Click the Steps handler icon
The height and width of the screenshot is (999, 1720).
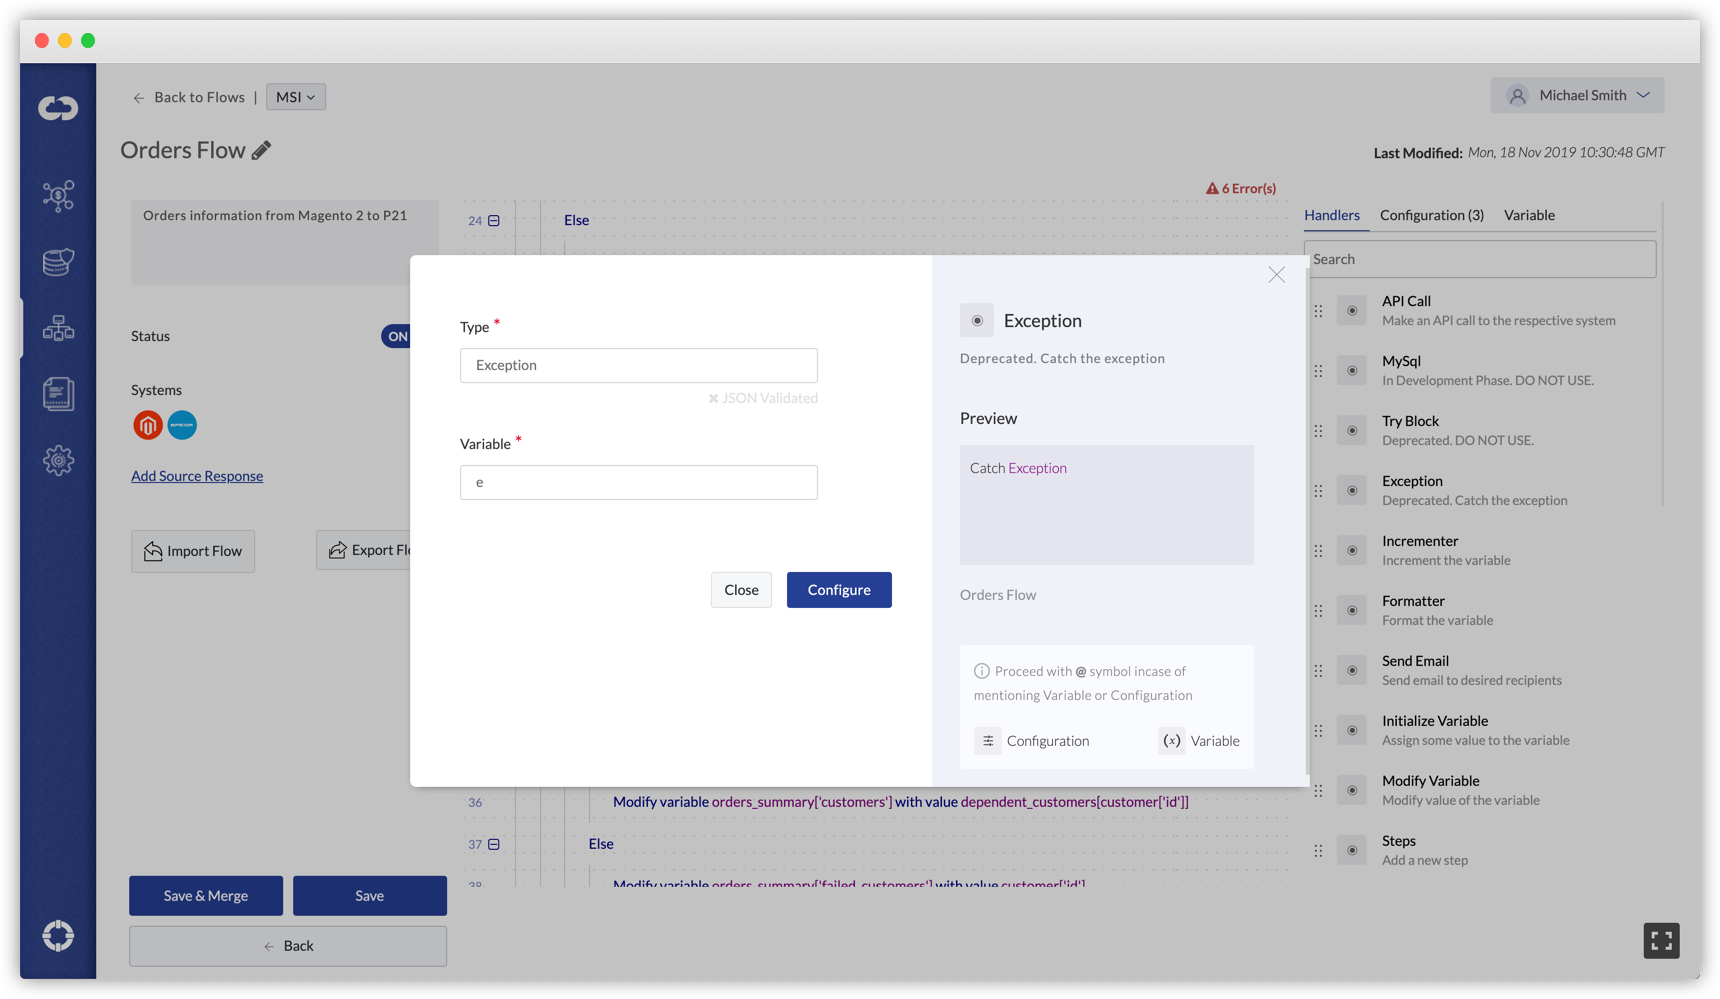coord(1352,851)
